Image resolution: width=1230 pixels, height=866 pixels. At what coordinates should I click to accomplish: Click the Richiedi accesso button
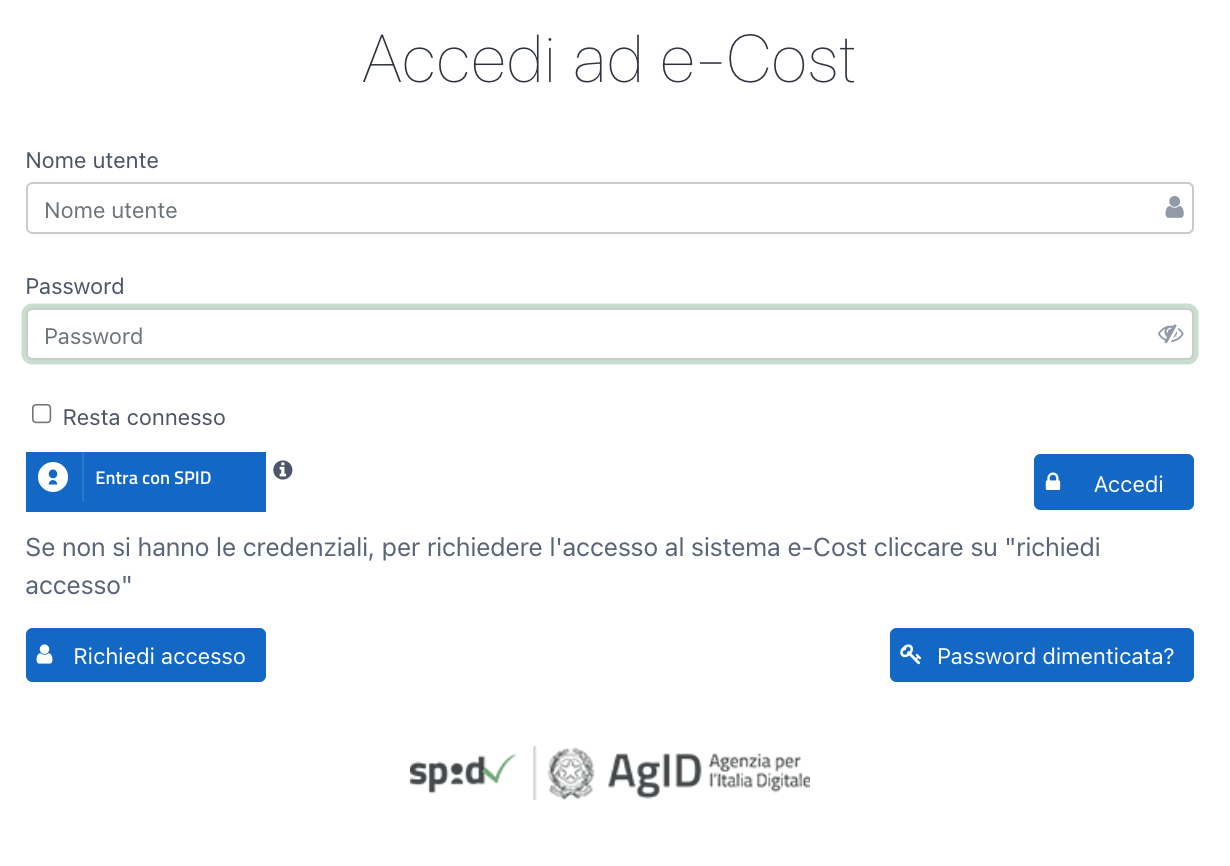click(x=146, y=655)
